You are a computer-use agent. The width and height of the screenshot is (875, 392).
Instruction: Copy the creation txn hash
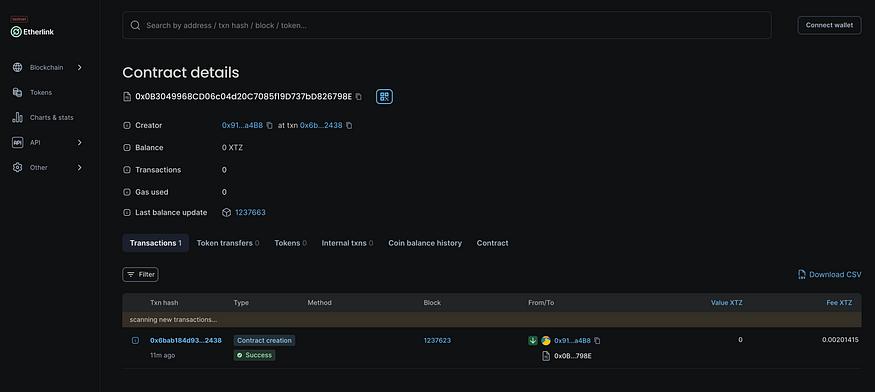[x=349, y=126]
